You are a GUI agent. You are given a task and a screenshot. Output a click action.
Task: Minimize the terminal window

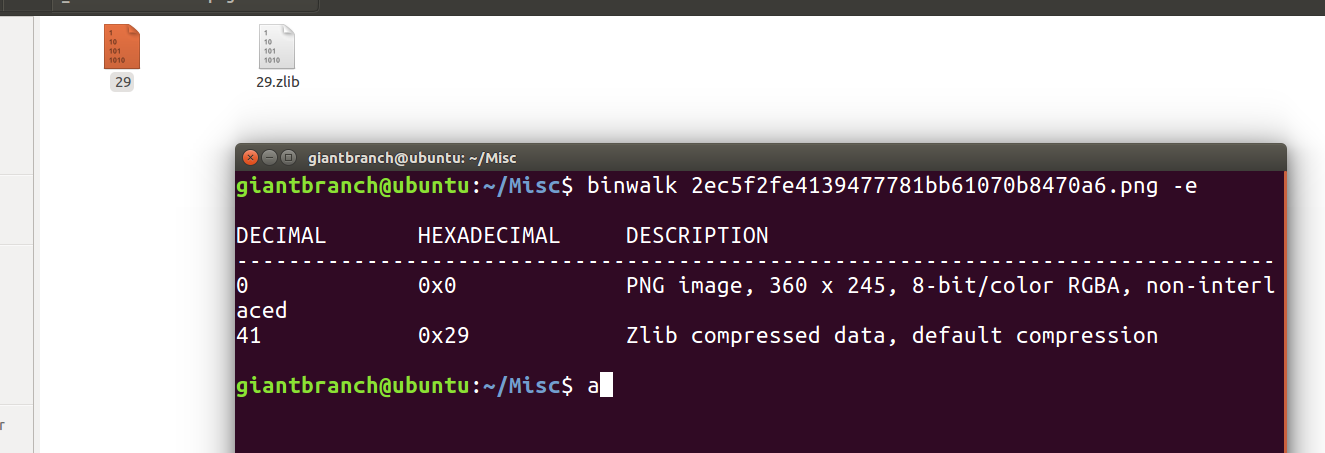(270, 157)
